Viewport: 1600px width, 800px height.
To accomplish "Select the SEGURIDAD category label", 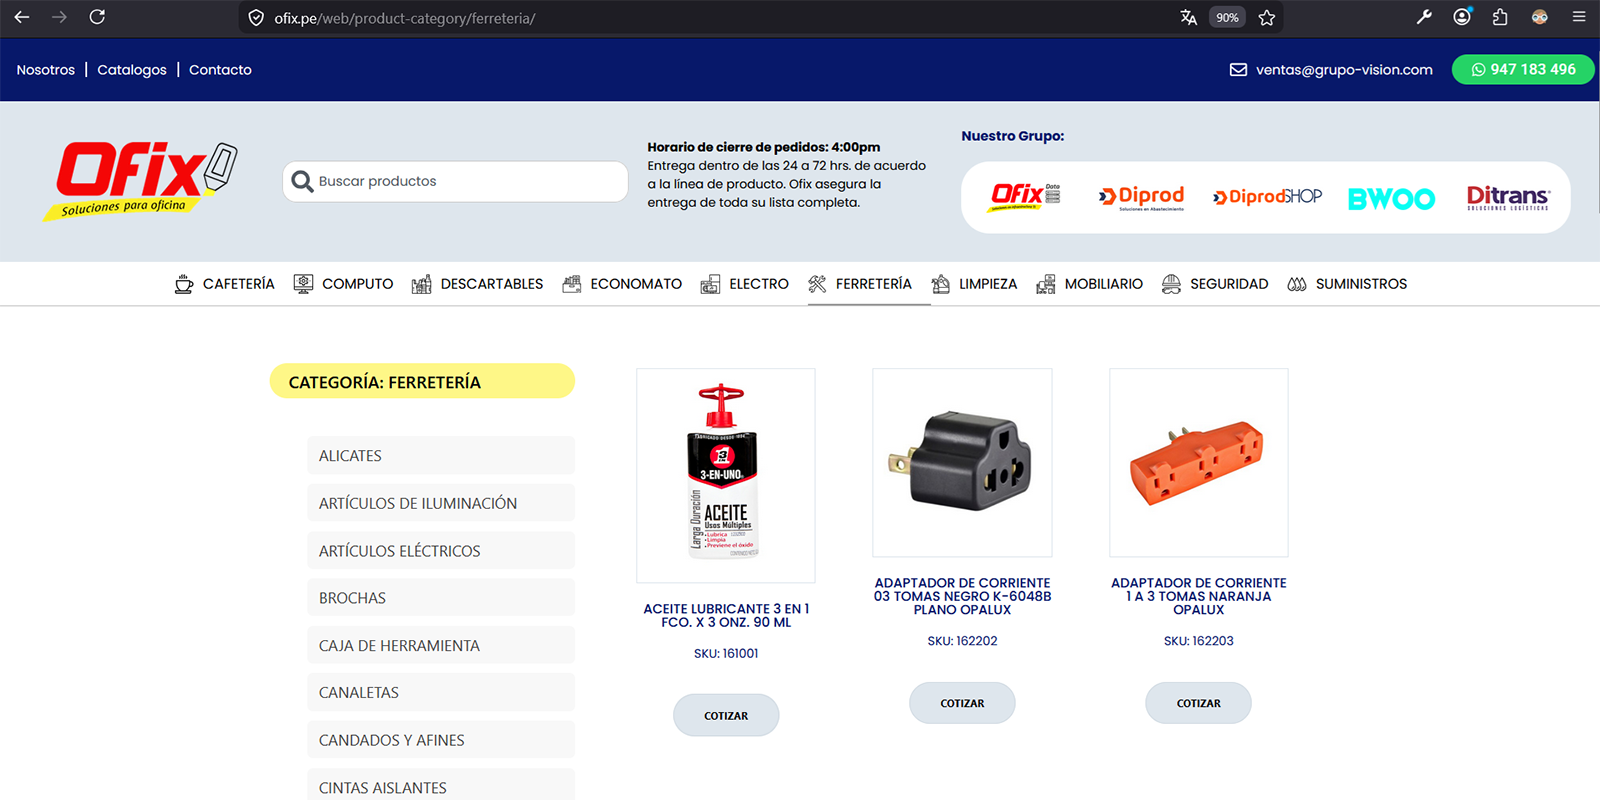I will pos(1229,284).
